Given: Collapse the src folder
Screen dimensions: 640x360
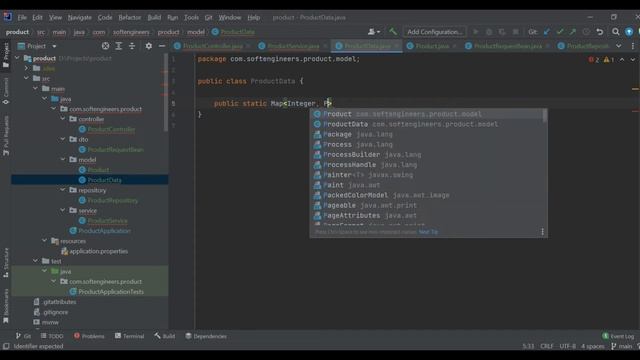Looking at the screenshot, I should [27, 78].
